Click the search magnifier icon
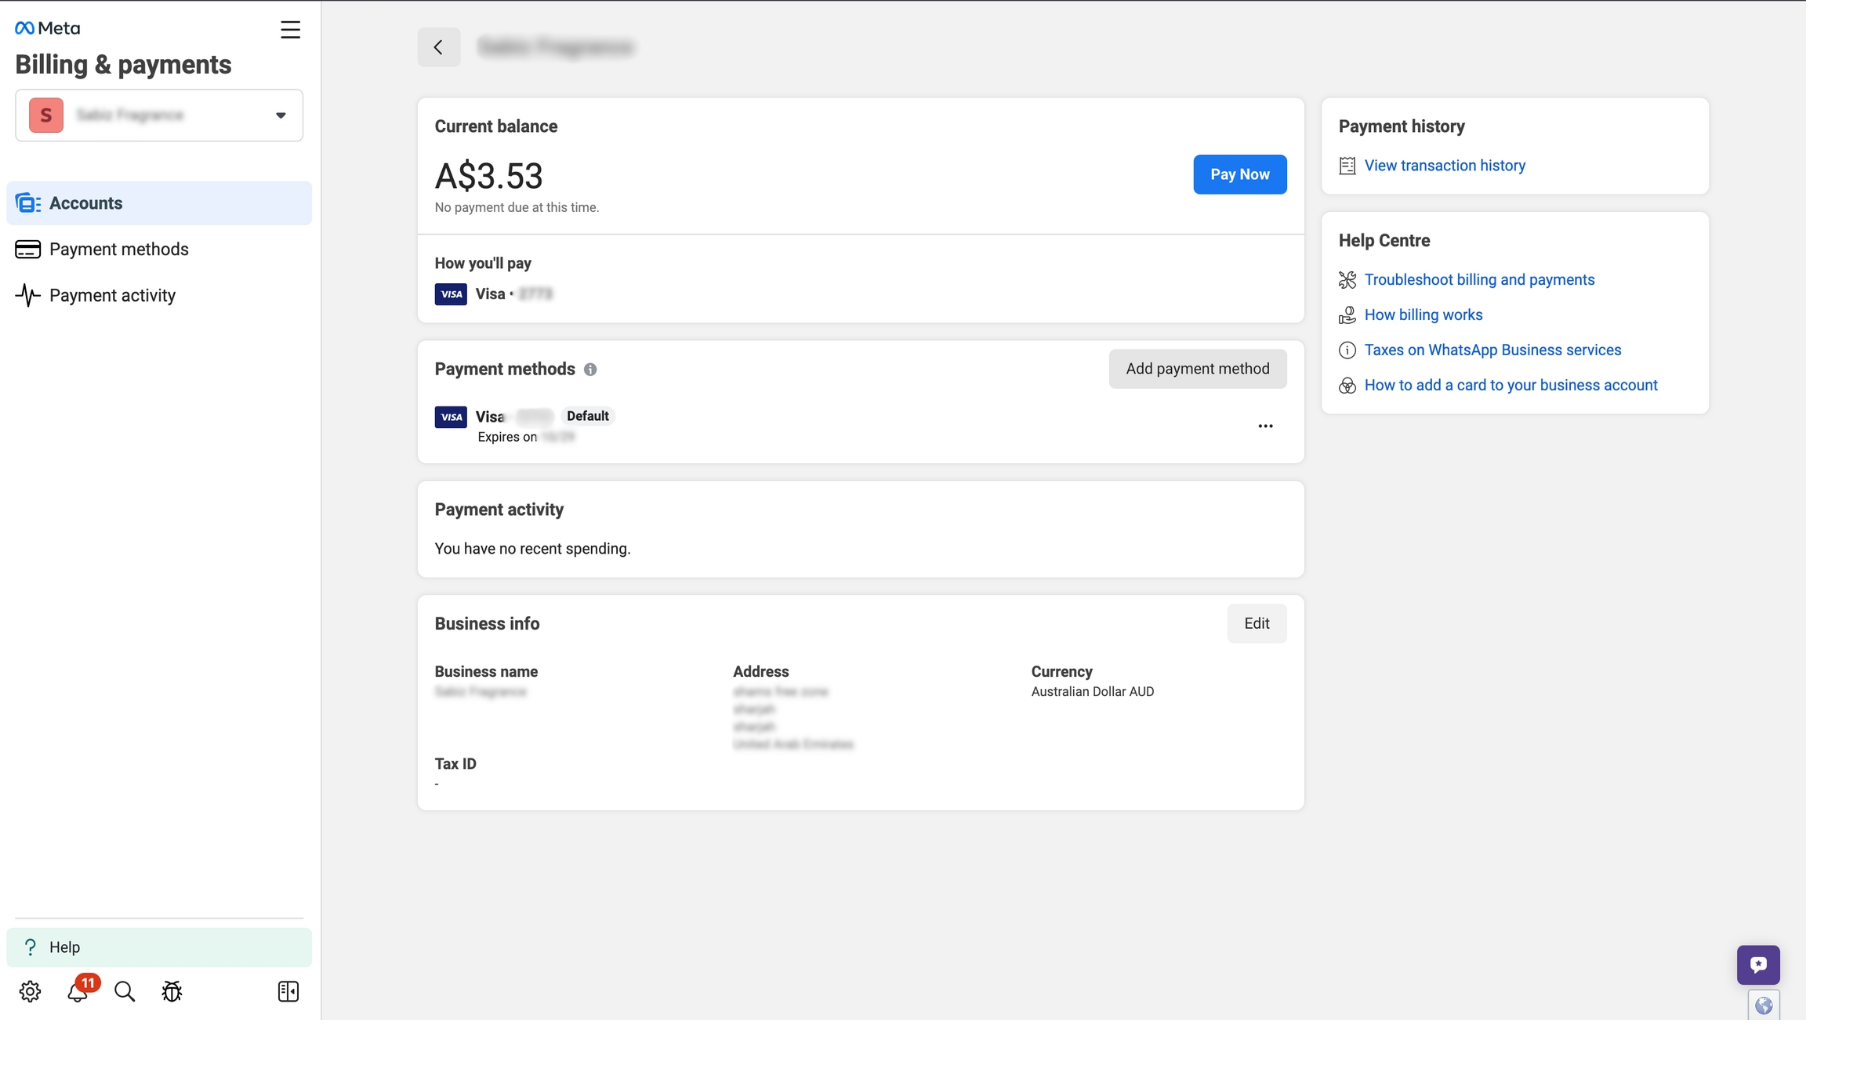Image resolution: width=1866 pixels, height=1080 pixels. click(x=125, y=991)
